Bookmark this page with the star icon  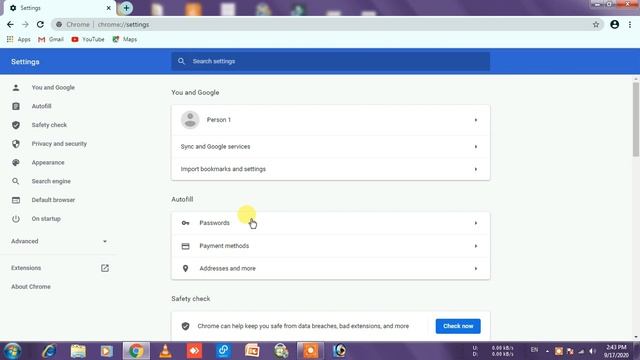(x=596, y=24)
